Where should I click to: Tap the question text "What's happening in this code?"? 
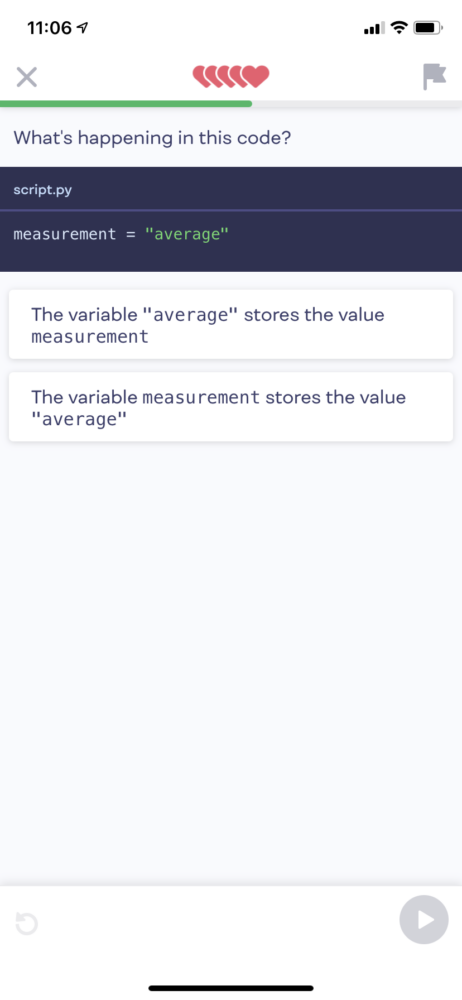pos(153,138)
